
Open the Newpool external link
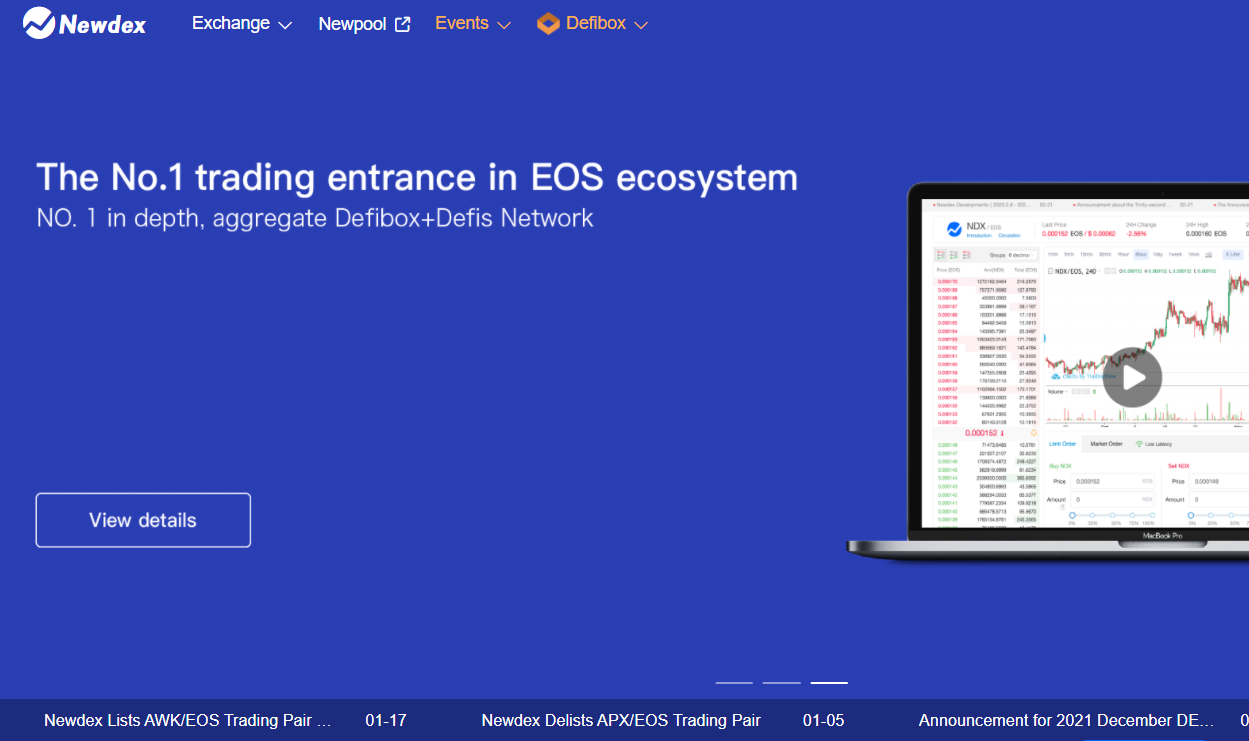pos(364,24)
